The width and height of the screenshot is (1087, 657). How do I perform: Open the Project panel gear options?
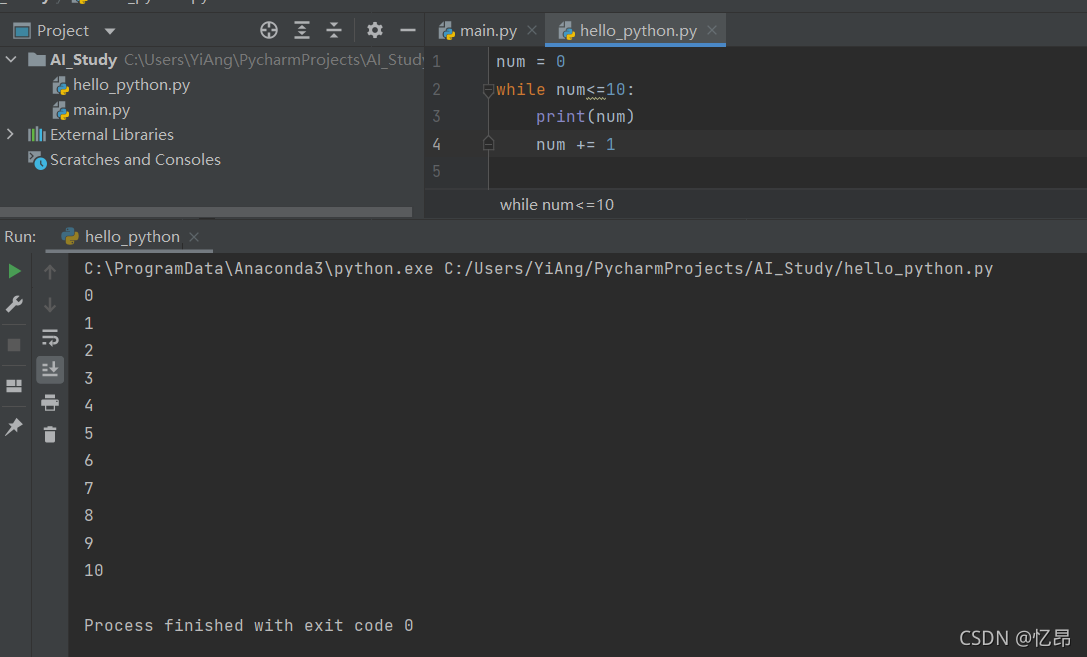[374, 30]
